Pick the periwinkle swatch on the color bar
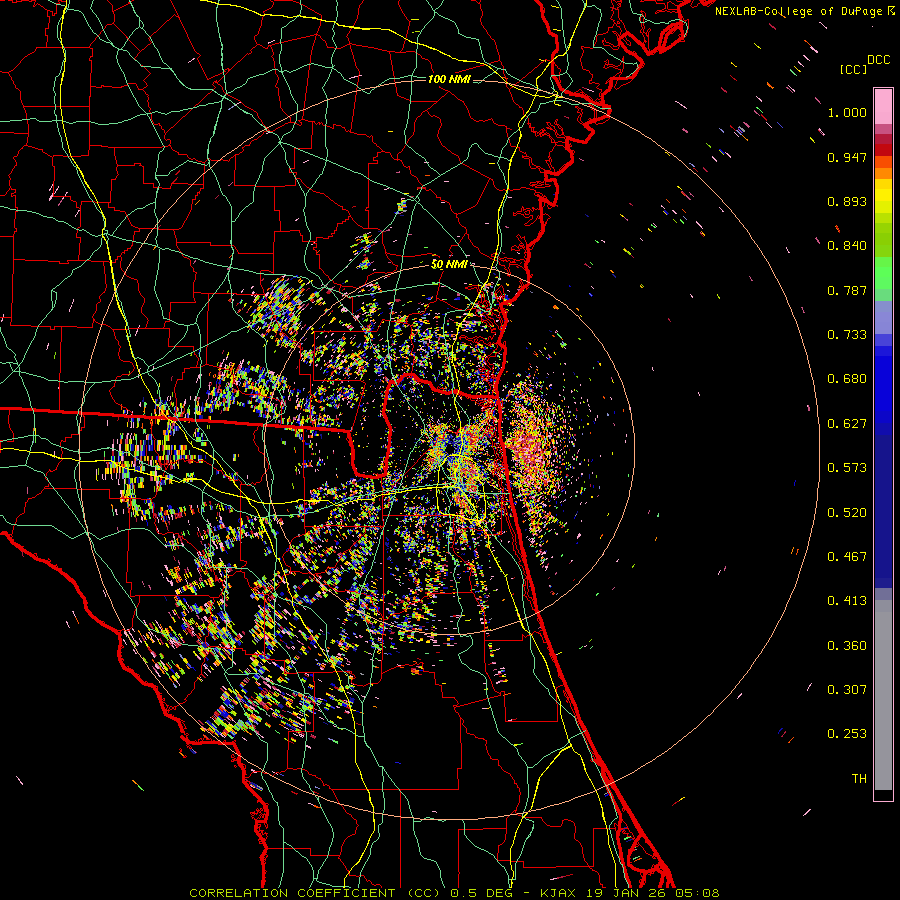The width and height of the screenshot is (900, 900). 883,318
